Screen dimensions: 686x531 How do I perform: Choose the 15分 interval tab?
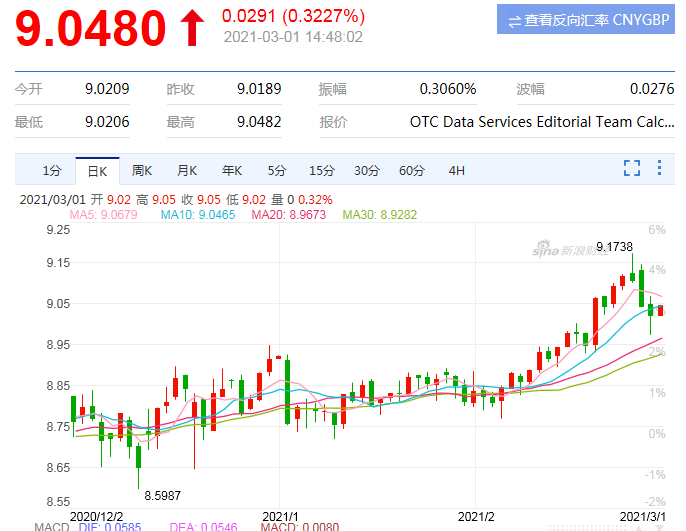[x=321, y=170]
